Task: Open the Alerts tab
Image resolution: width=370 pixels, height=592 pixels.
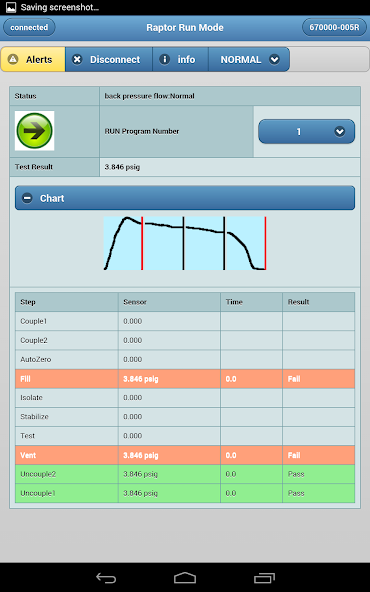Action: point(33,59)
